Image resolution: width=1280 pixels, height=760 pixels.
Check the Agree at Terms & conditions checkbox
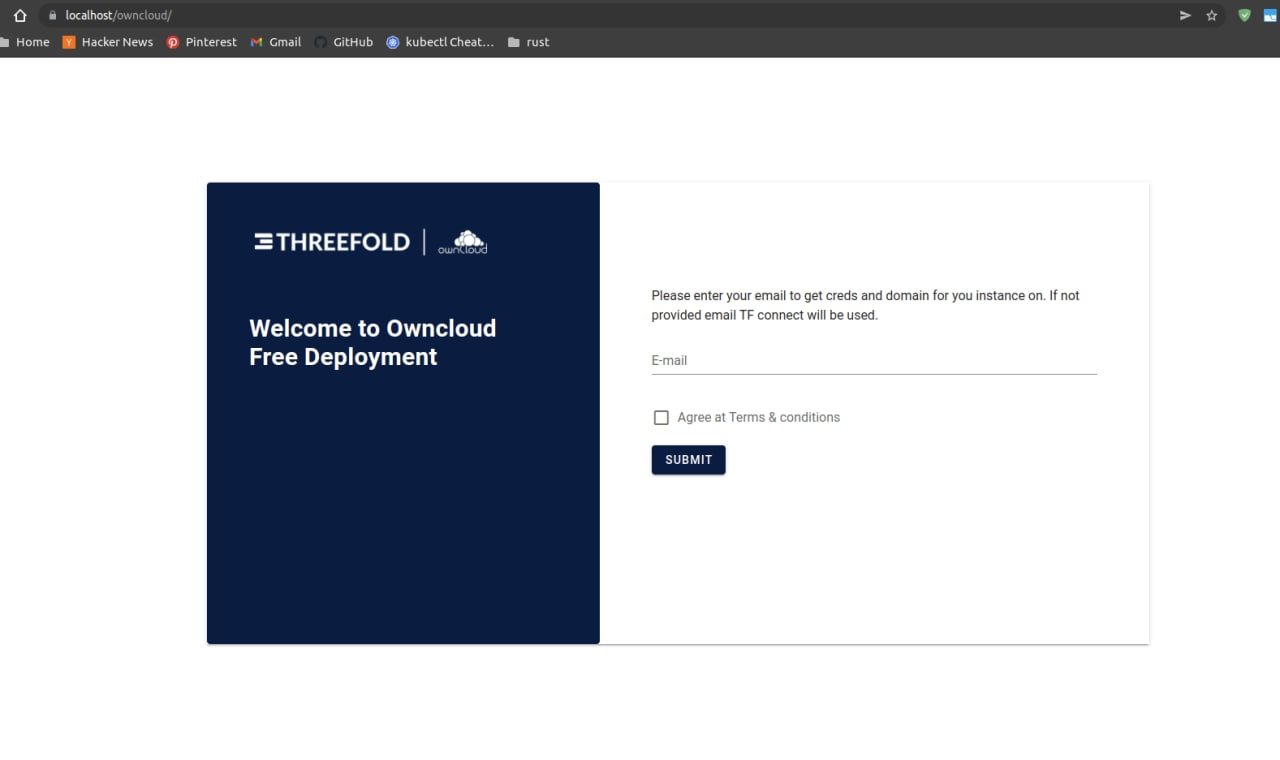(661, 417)
